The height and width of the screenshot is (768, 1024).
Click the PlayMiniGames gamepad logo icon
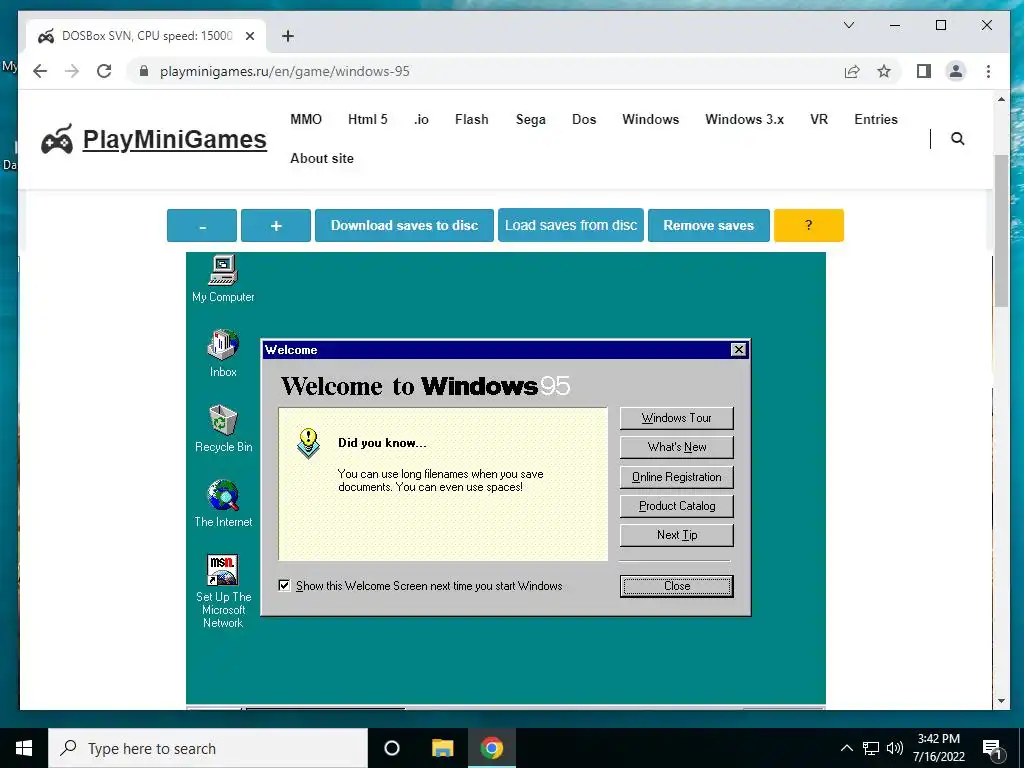[x=57, y=139]
